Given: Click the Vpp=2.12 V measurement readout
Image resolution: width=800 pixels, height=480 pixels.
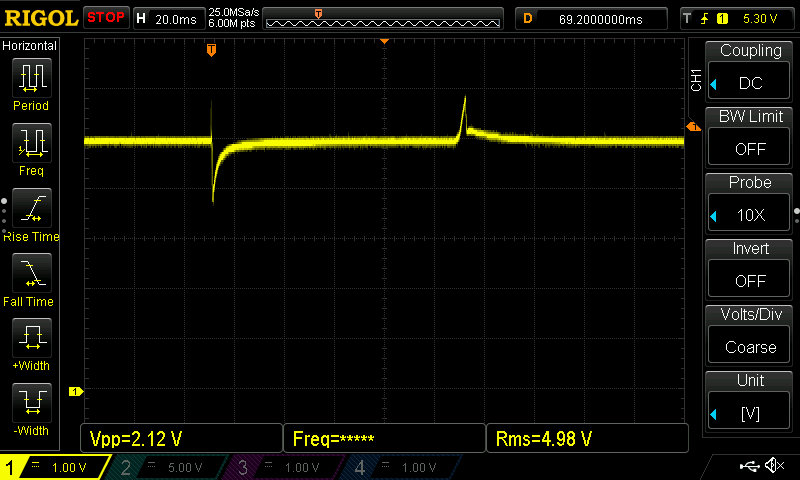Looking at the screenshot, I should click(182, 438).
